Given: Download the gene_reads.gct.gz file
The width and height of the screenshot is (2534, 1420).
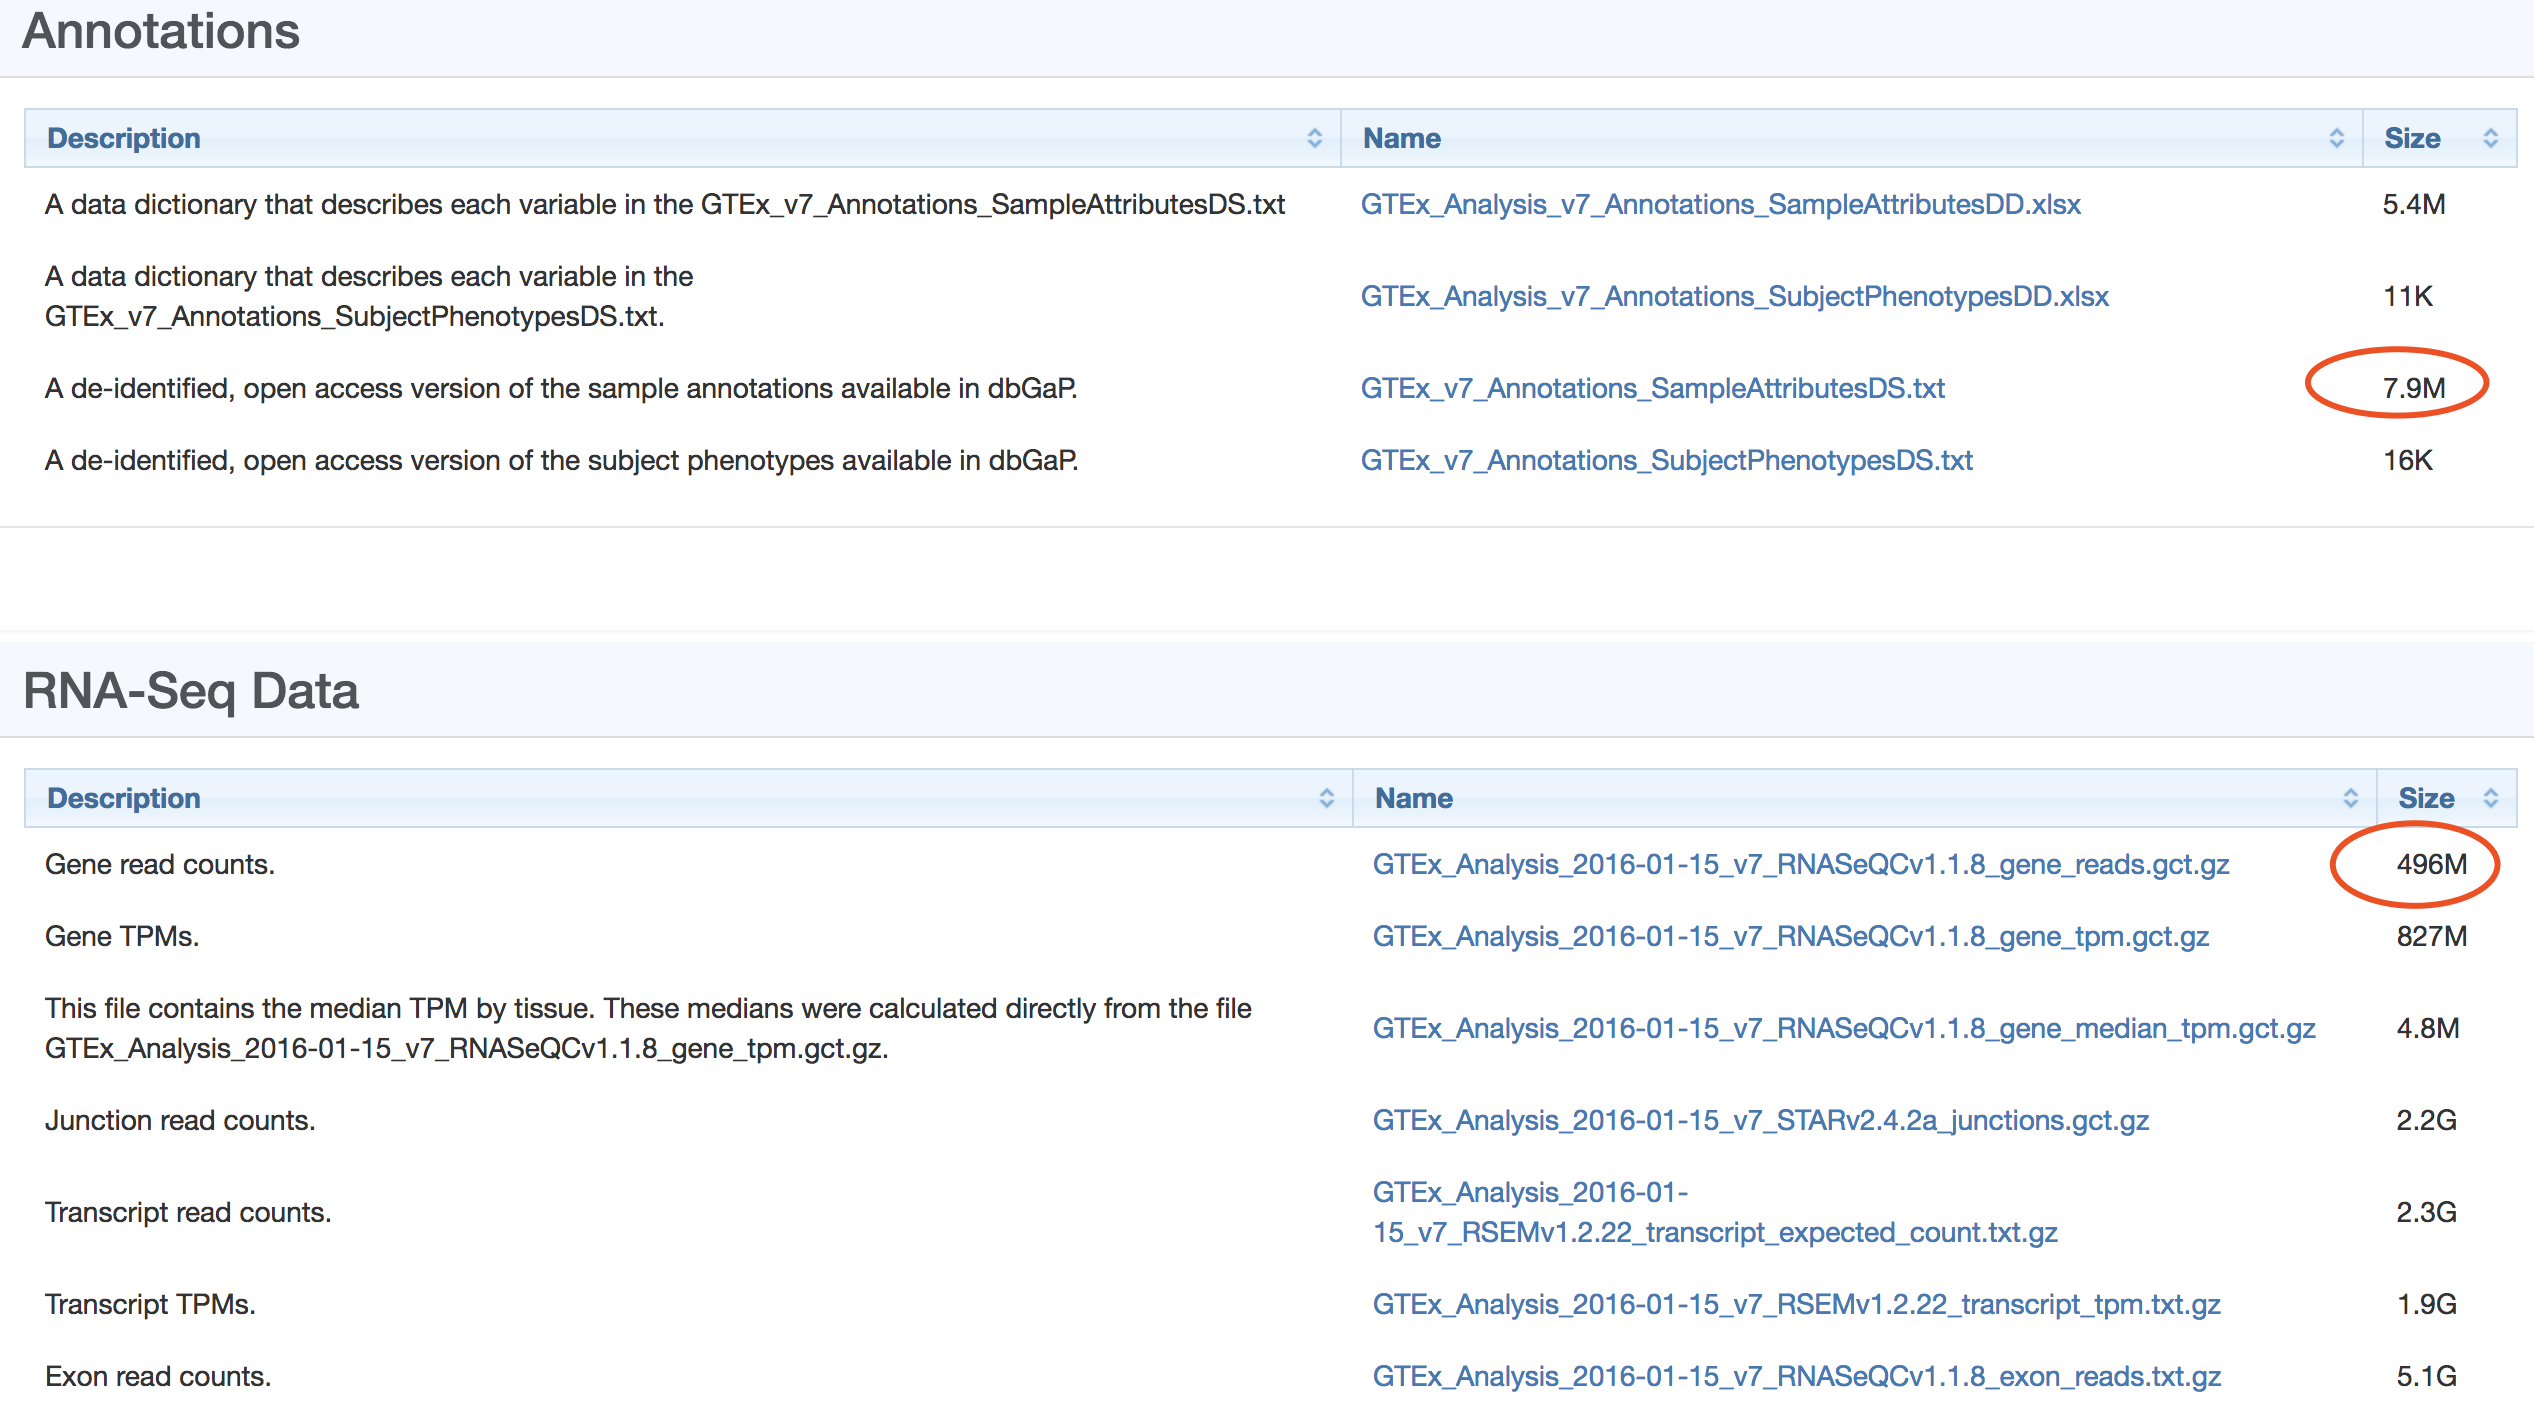Looking at the screenshot, I should click(1800, 864).
